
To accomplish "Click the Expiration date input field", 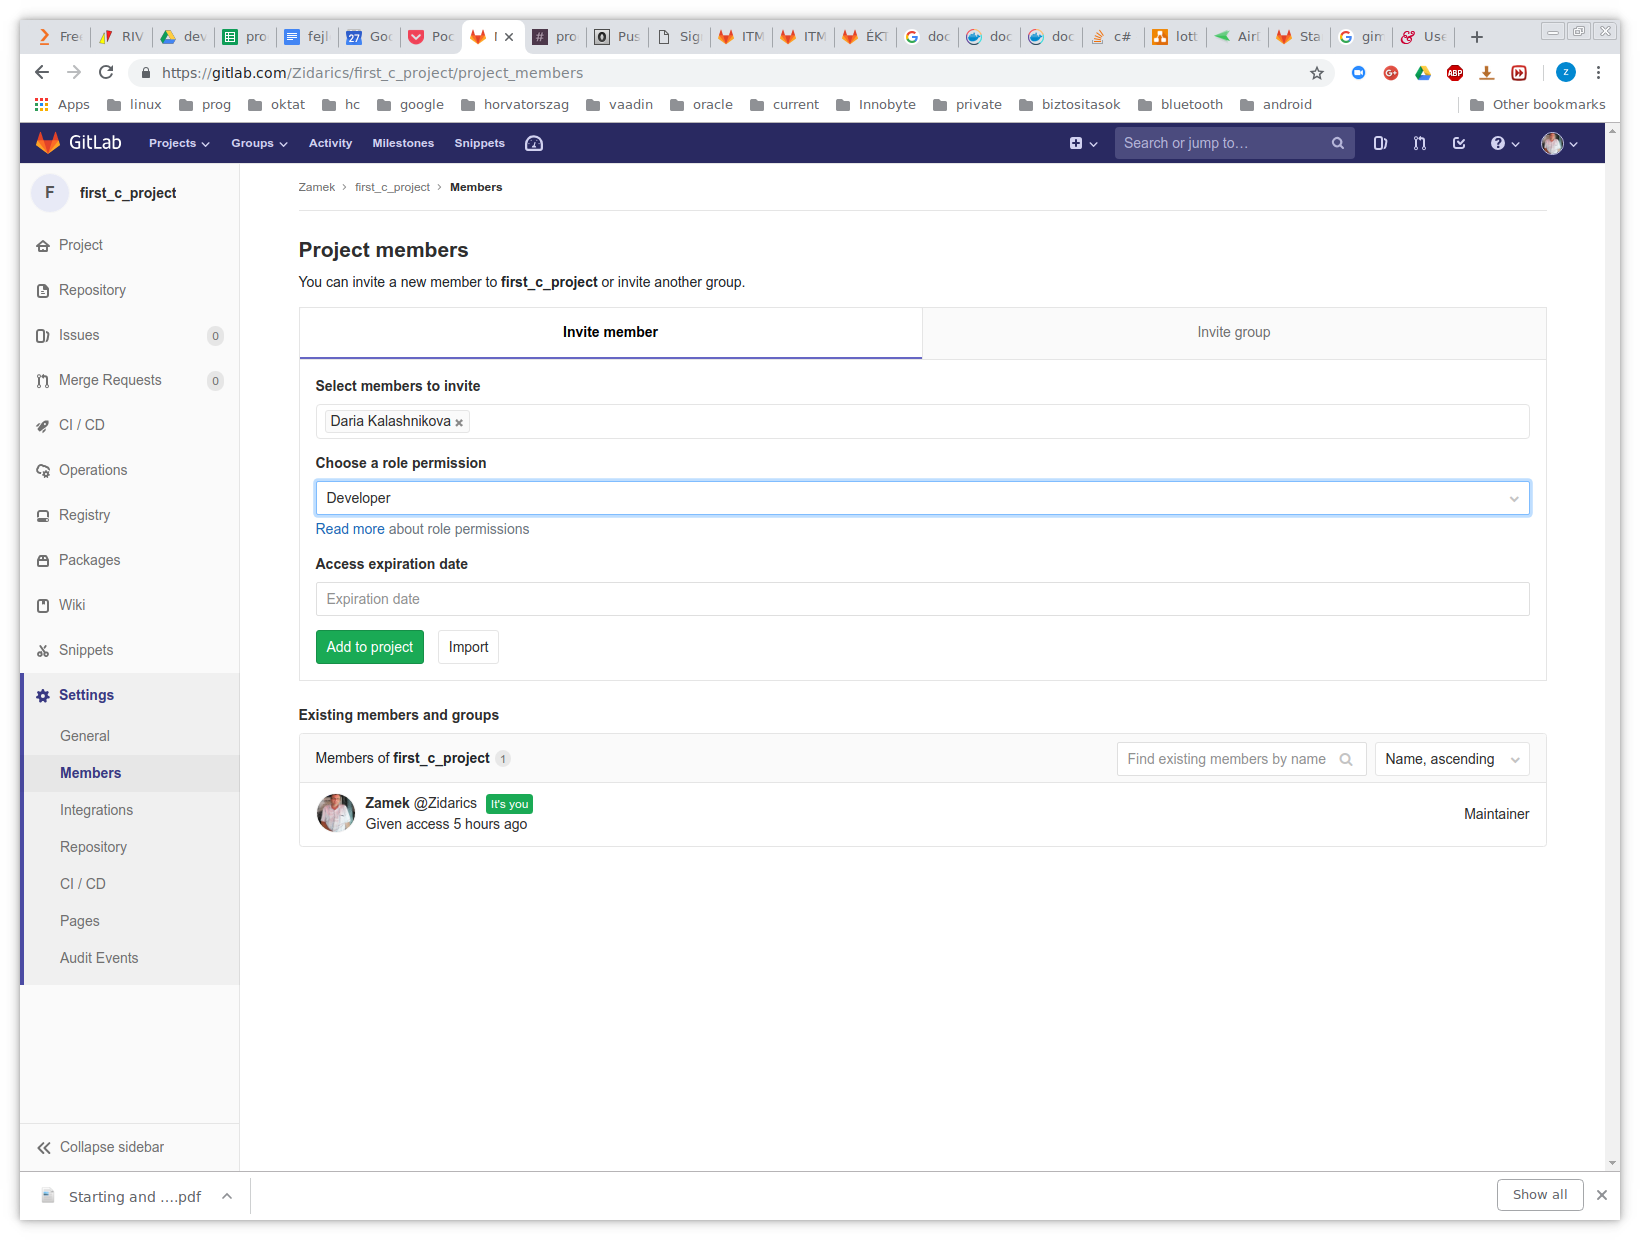I will (921, 599).
